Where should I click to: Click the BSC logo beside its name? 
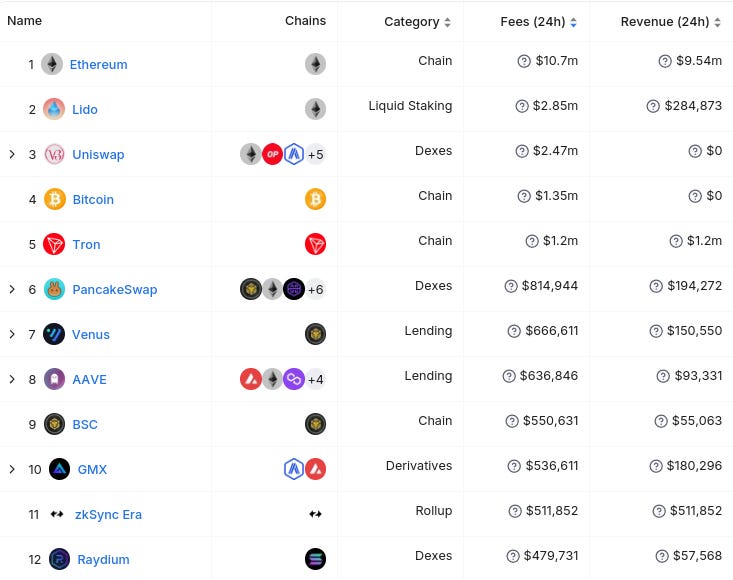pos(54,424)
